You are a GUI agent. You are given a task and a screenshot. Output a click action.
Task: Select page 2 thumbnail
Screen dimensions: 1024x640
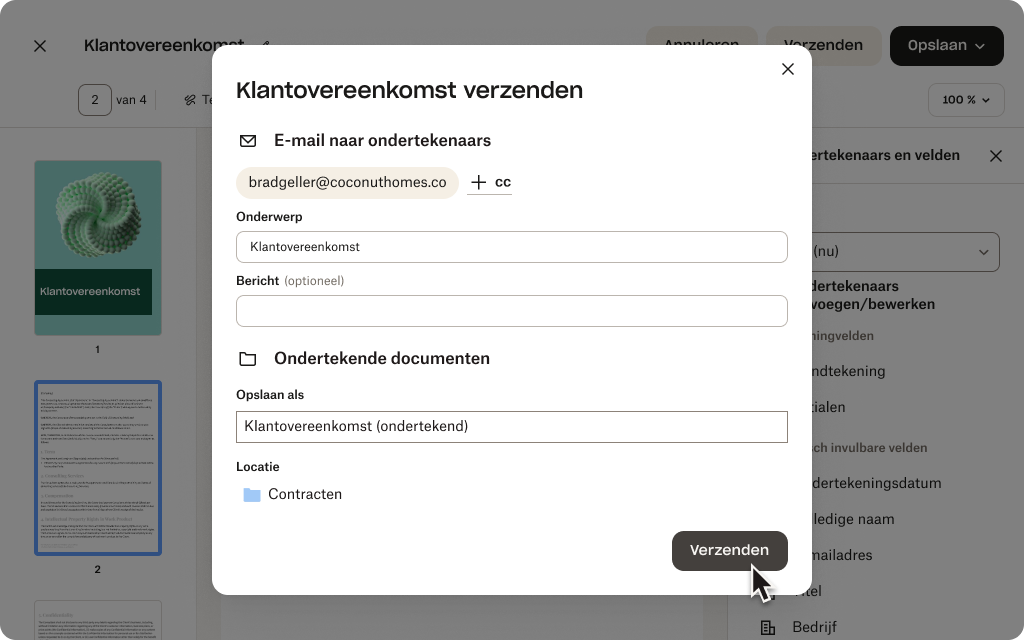click(x=98, y=468)
